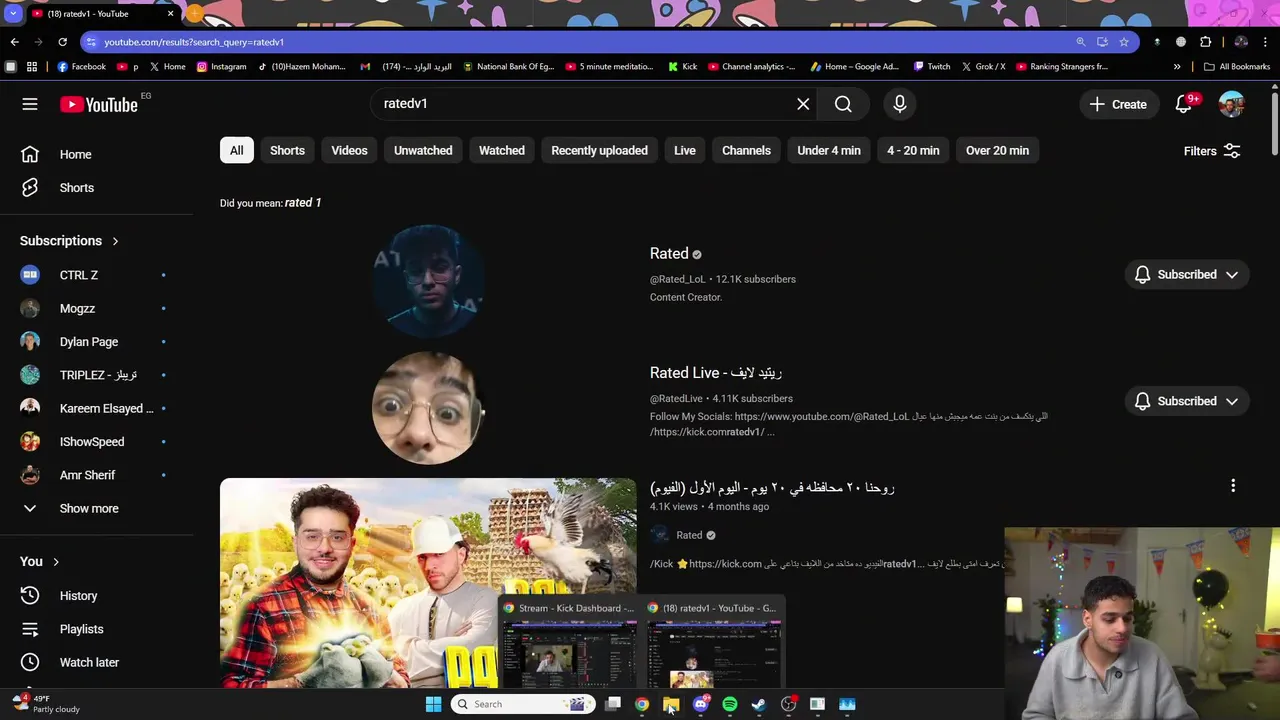Show hidden bookmarks with the double chevron
Image resolution: width=1280 pixels, height=720 pixels.
[x=1177, y=67]
